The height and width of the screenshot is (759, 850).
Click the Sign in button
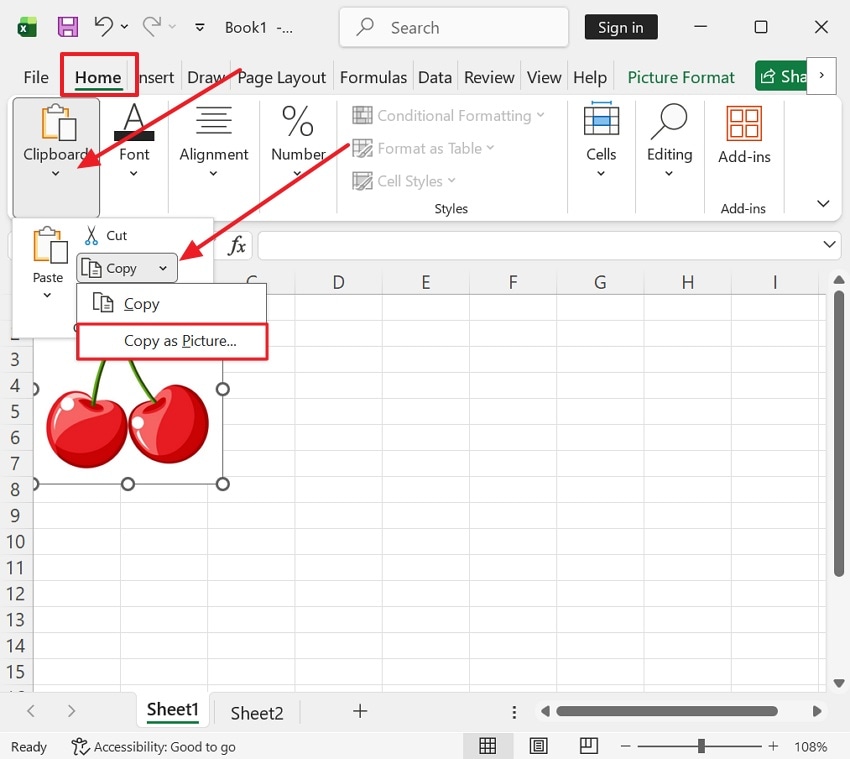pyautogui.click(x=620, y=27)
